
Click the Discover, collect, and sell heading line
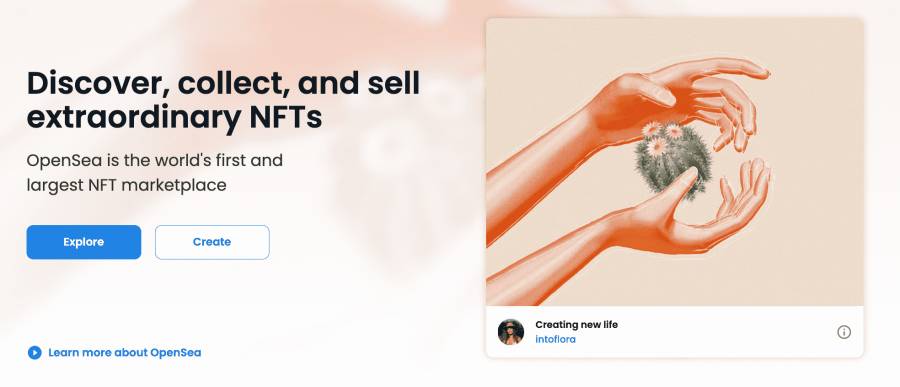(x=223, y=83)
